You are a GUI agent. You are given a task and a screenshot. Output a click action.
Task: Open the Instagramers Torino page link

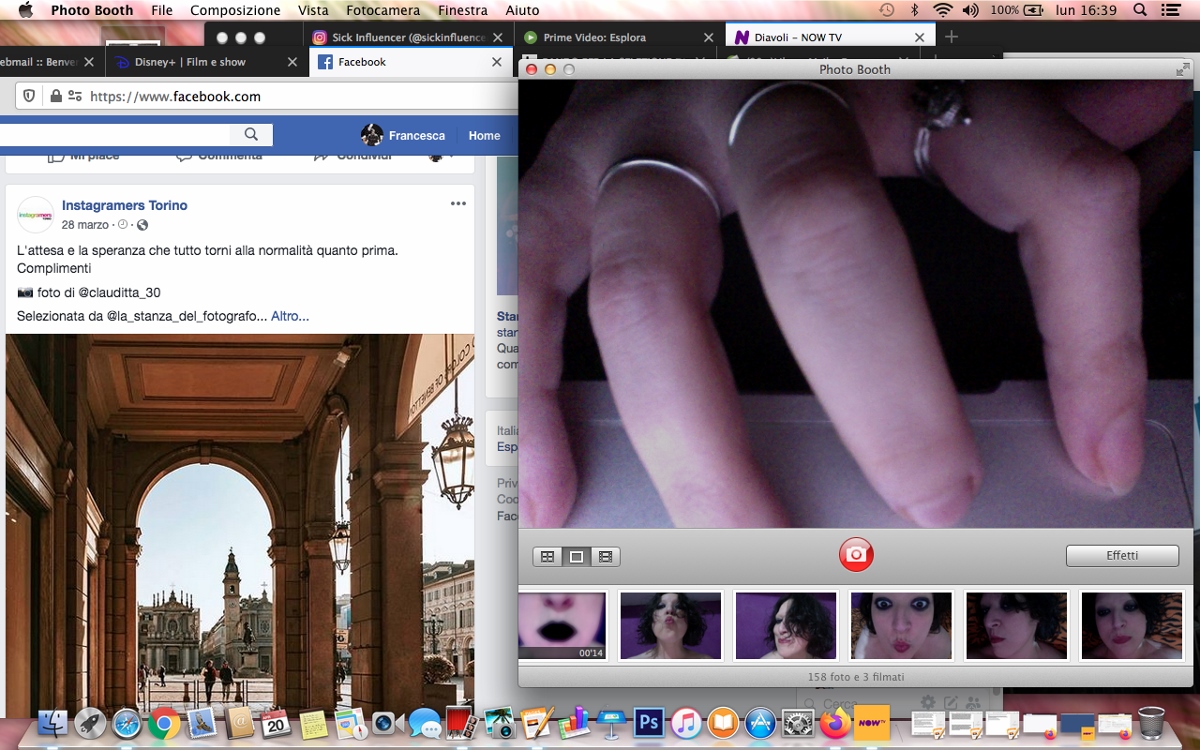click(x=125, y=205)
